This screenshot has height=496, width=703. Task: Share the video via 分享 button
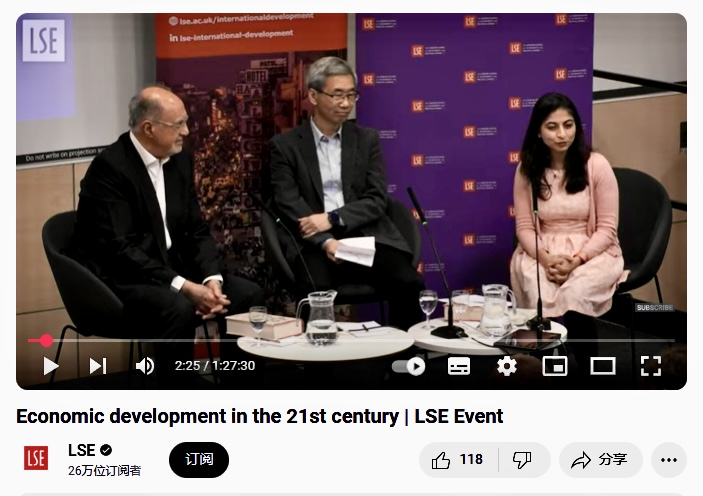(x=600, y=460)
